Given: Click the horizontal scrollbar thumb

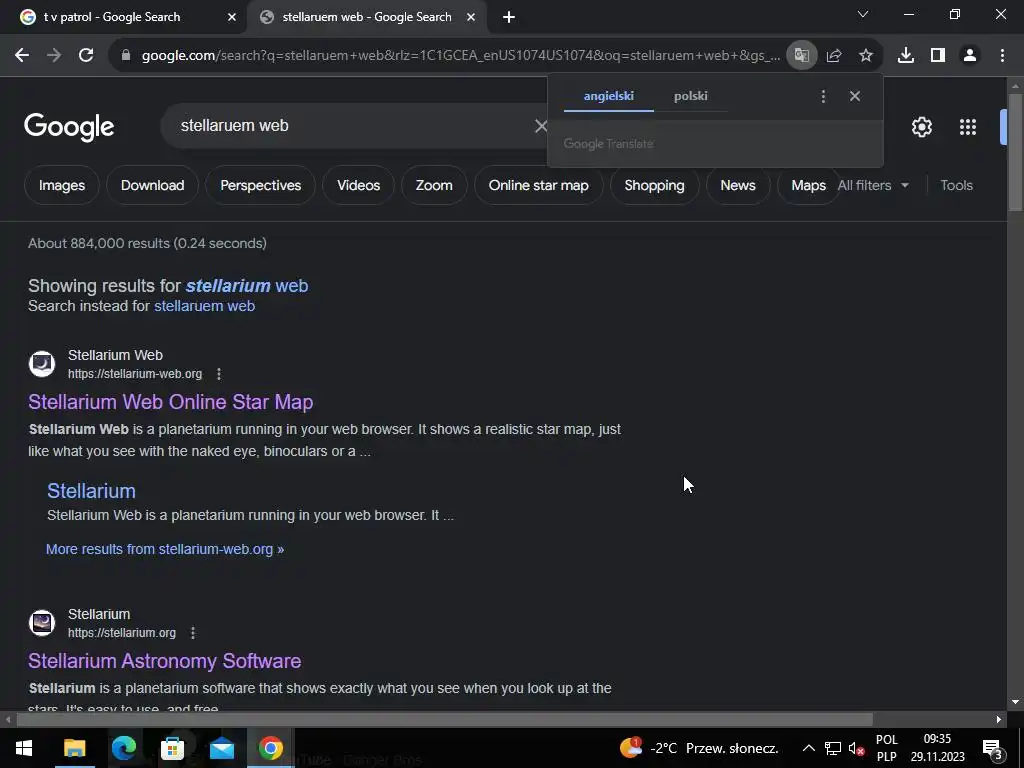Looking at the screenshot, I should click(x=444, y=720).
